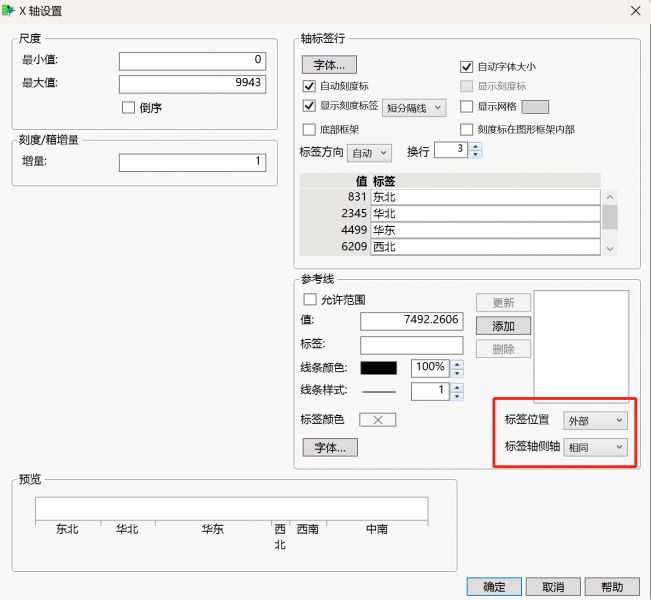Viewport: 651px width, 600px height.
Task: Click the 标签颜色 swatch box
Action: point(377,420)
